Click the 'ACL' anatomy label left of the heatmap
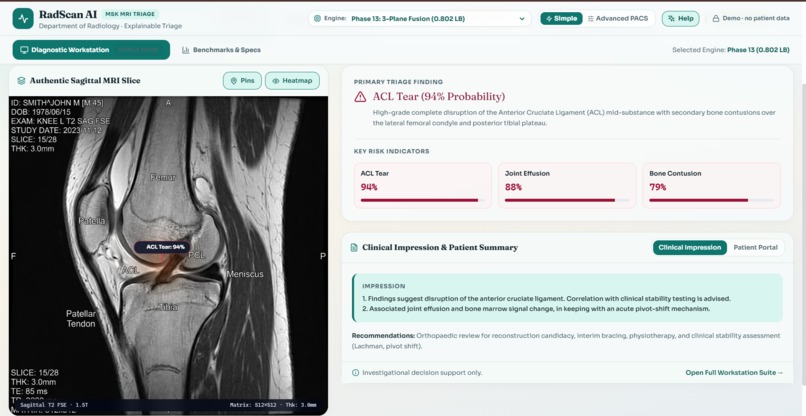The image size is (806, 416). 130,269
